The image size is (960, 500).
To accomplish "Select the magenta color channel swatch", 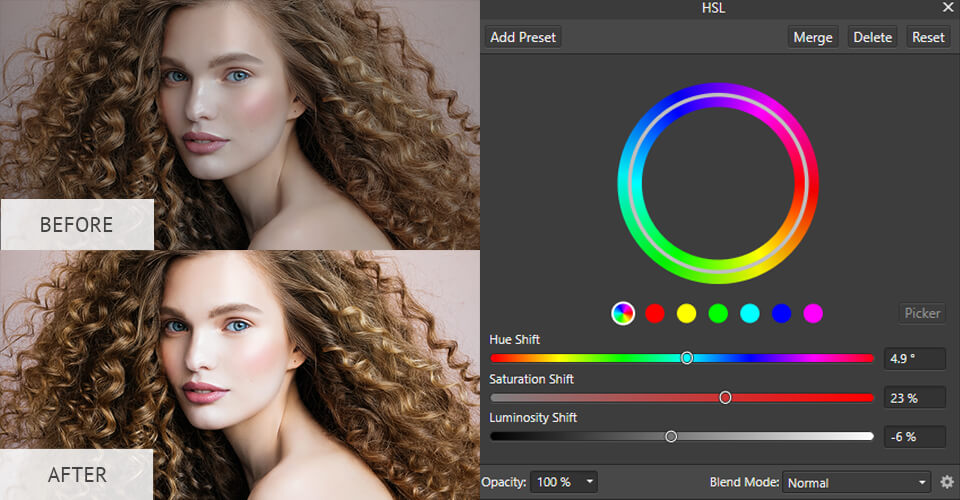I will click(x=813, y=313).
